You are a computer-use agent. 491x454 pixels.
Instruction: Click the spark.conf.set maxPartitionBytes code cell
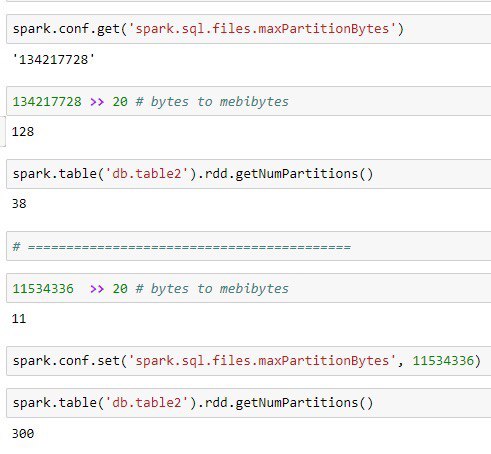click(x=249, y=361)
